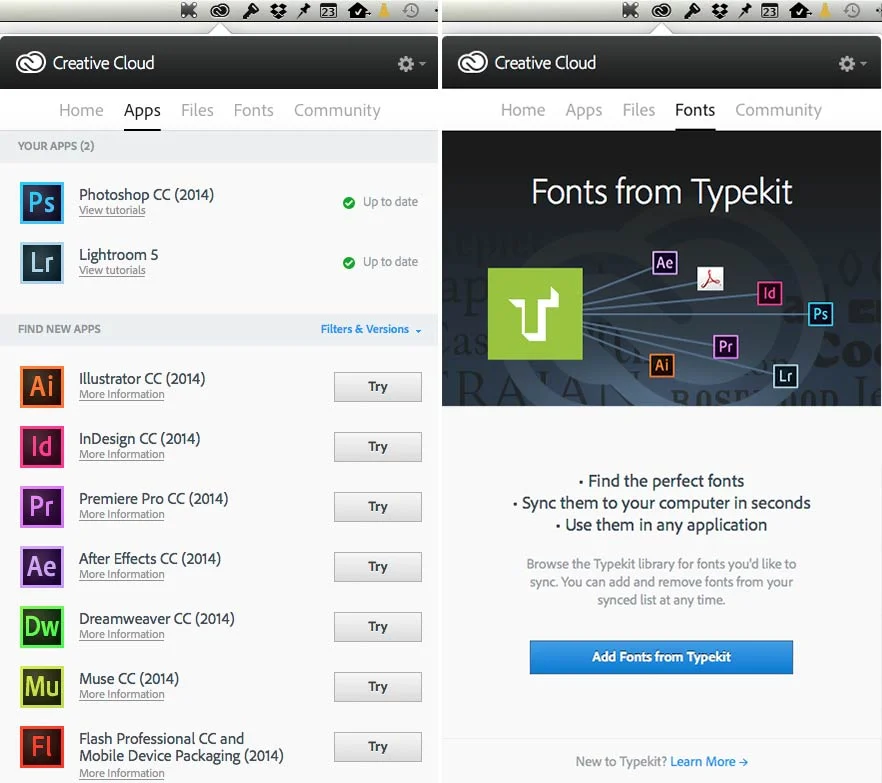
Task: Click the Ps icon in the Typekit banner
Action: (820, 314)
